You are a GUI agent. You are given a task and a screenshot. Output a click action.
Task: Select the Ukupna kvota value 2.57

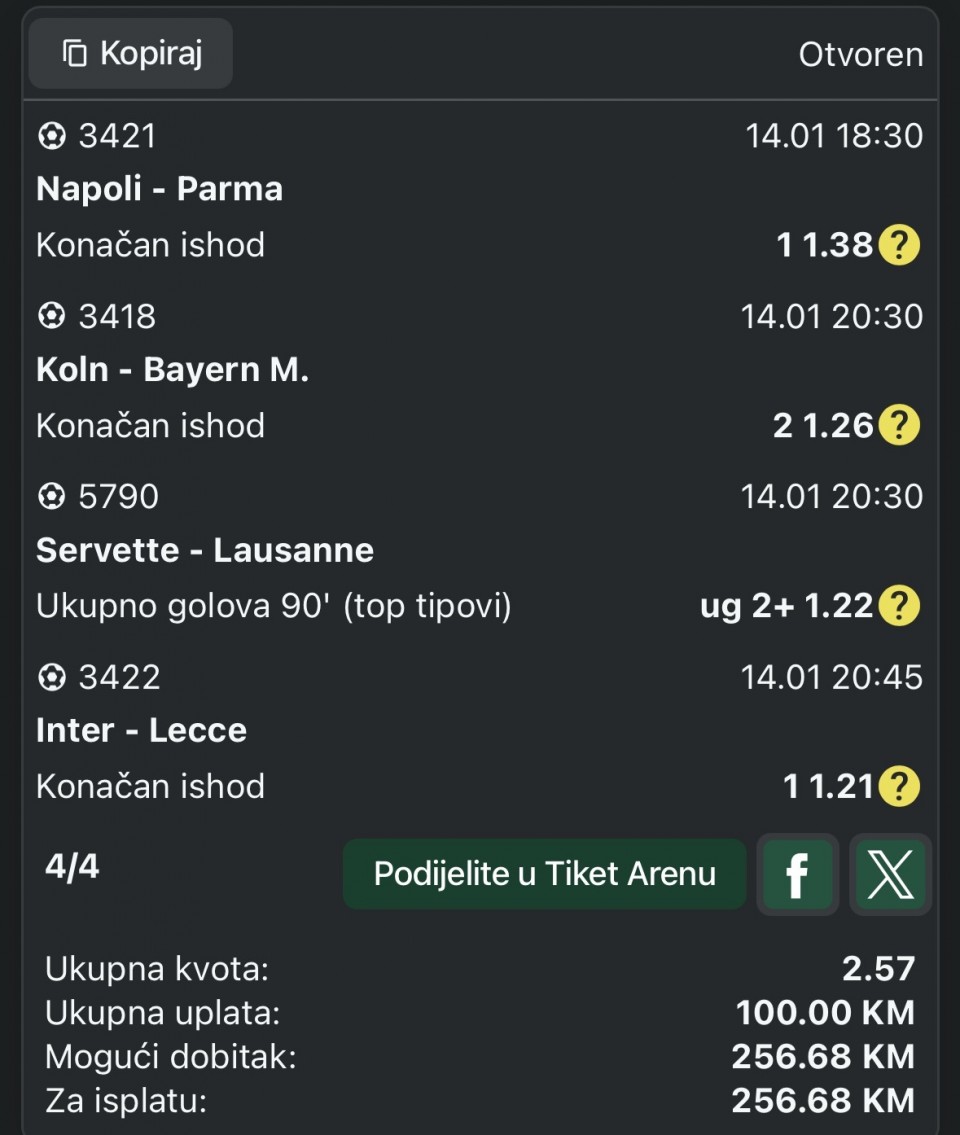pyautogui.click(x=878, y=968)
